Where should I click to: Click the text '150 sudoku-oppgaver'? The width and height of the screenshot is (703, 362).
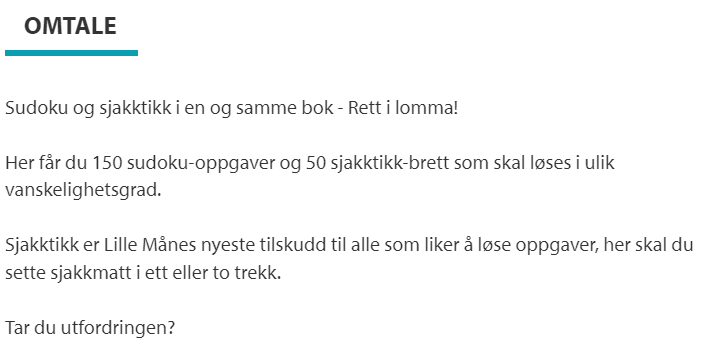[183, 163]
